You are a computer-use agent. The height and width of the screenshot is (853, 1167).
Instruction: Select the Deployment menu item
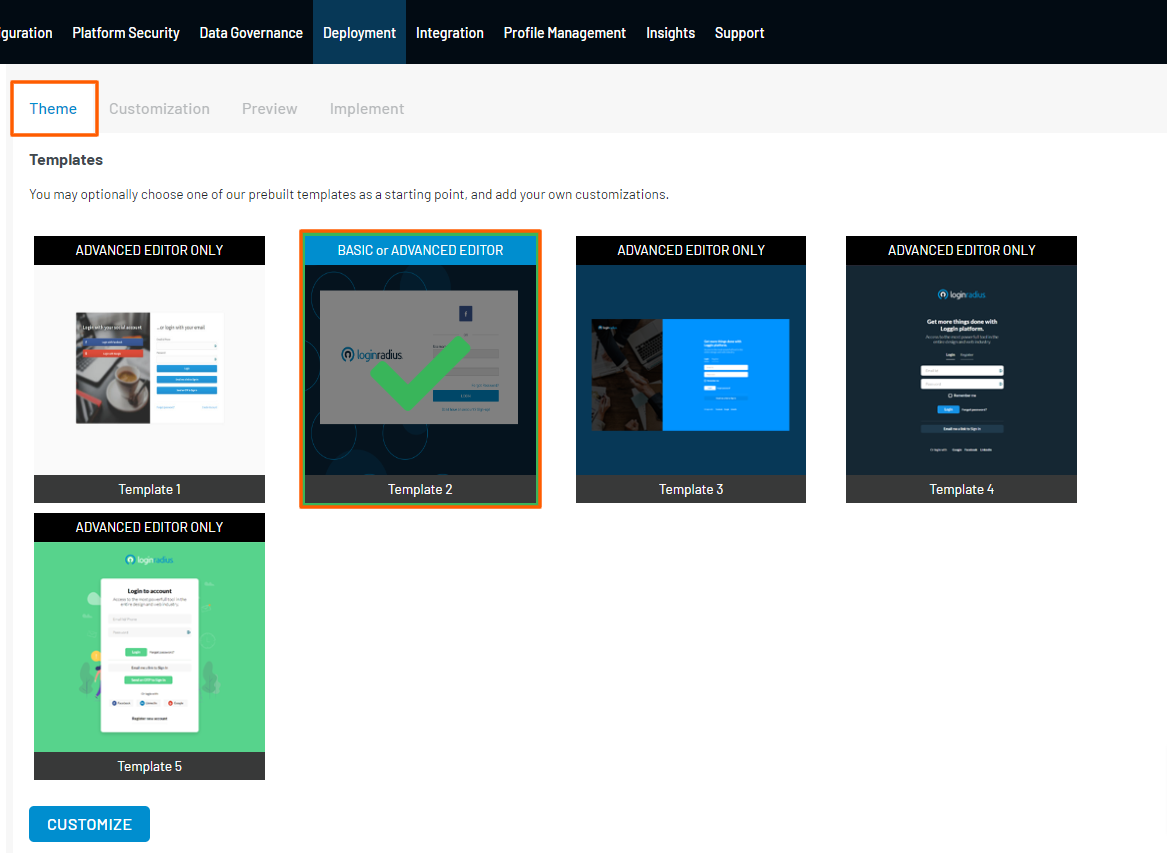click(359, 33)
